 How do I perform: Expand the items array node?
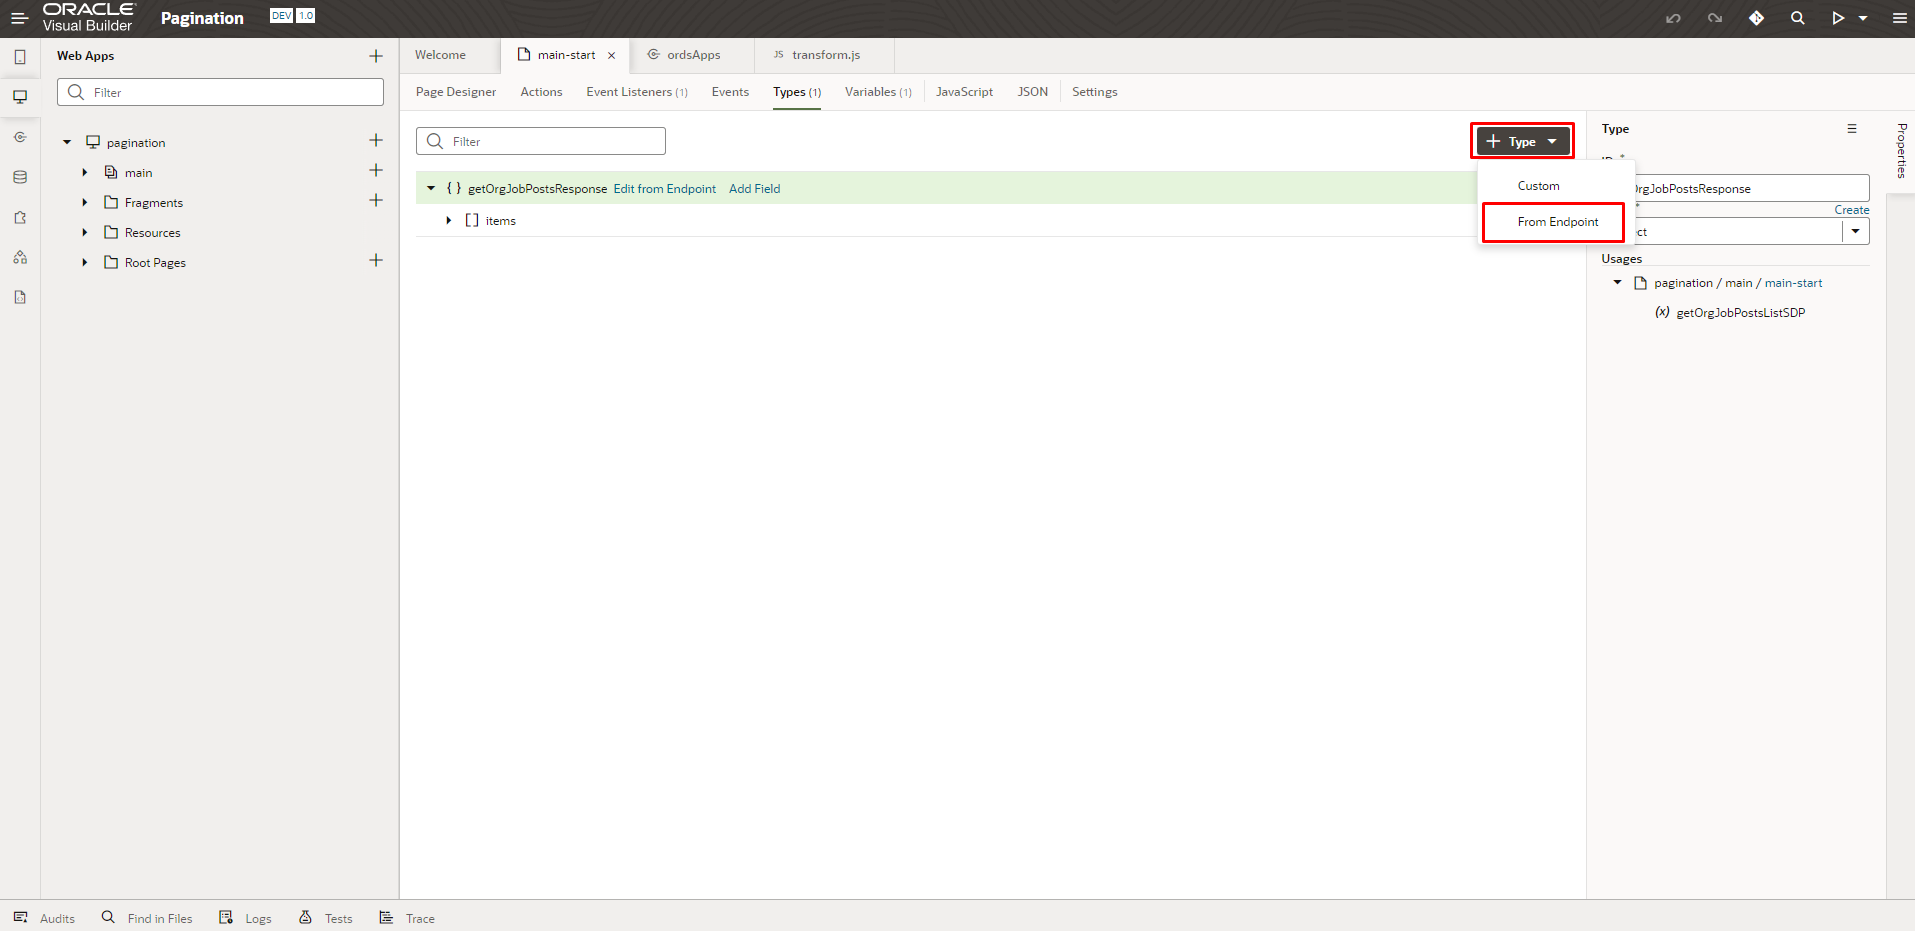pos(448,220)
